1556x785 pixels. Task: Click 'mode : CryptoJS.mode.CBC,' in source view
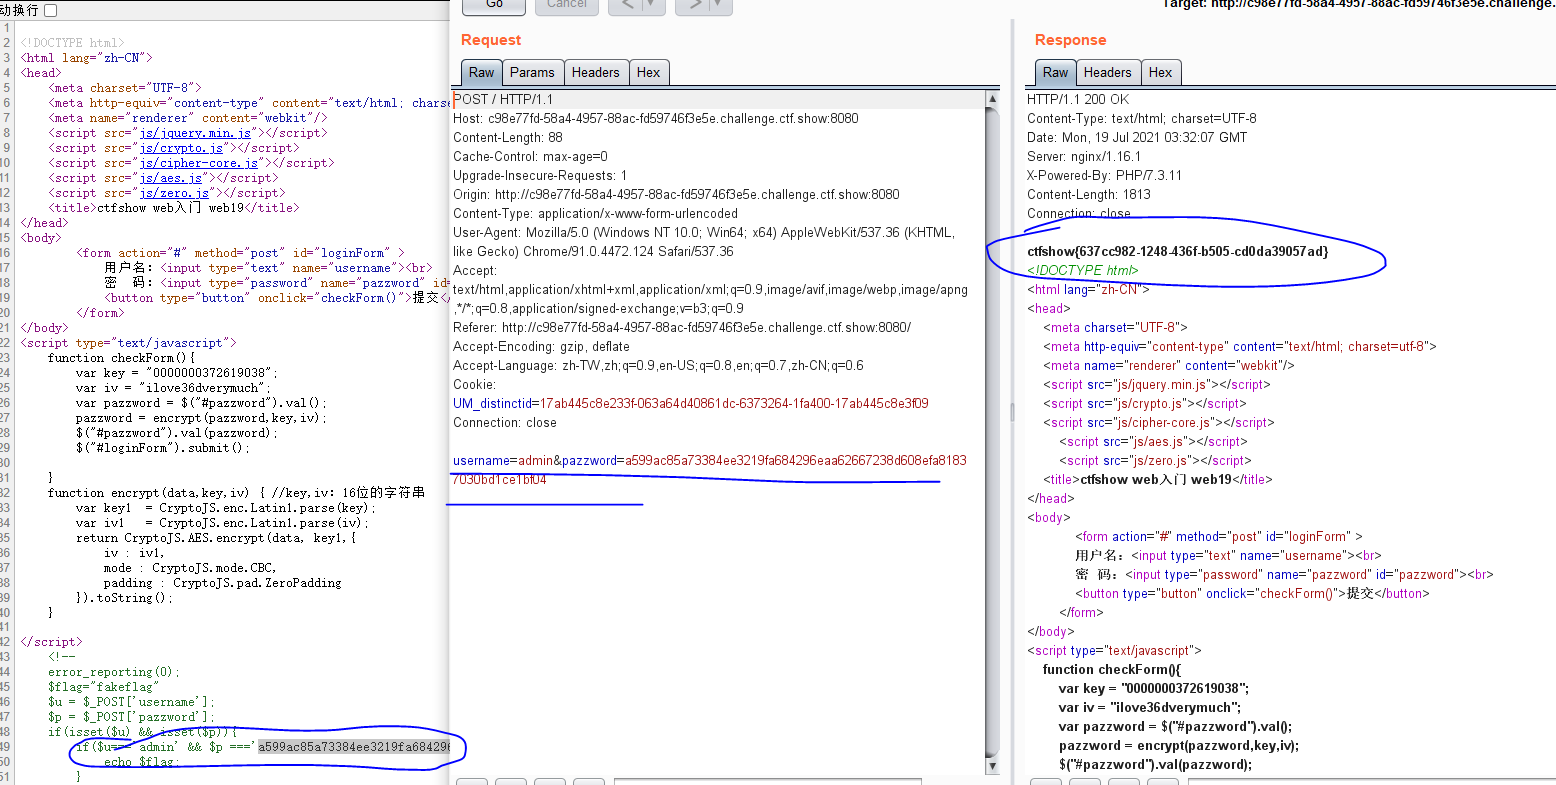tap(190, 568)
